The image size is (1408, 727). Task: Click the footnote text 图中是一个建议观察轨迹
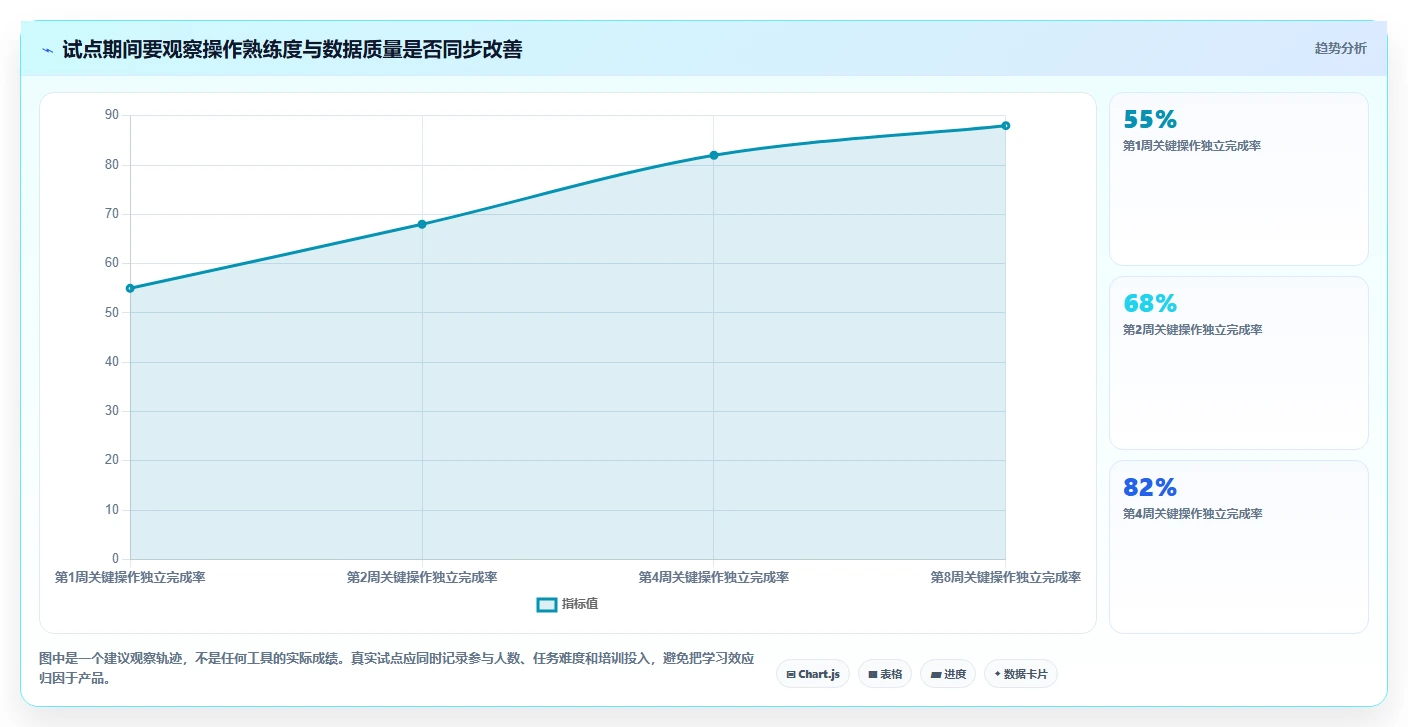tap(395, 668)
